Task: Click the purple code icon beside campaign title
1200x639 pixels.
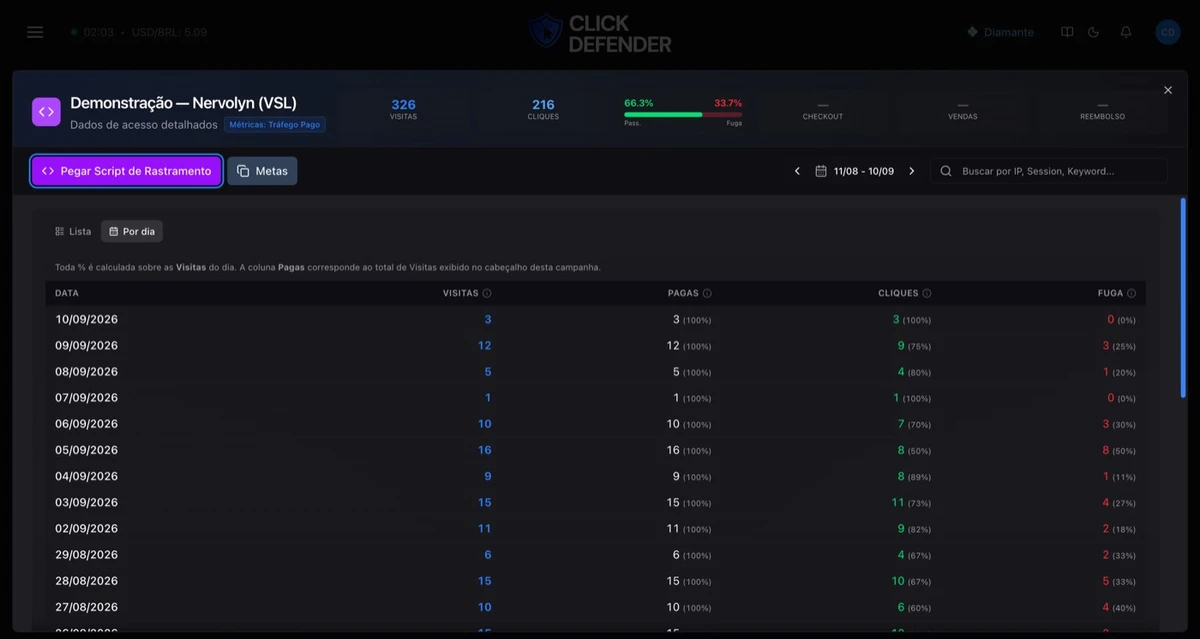Action: point(46,112)
